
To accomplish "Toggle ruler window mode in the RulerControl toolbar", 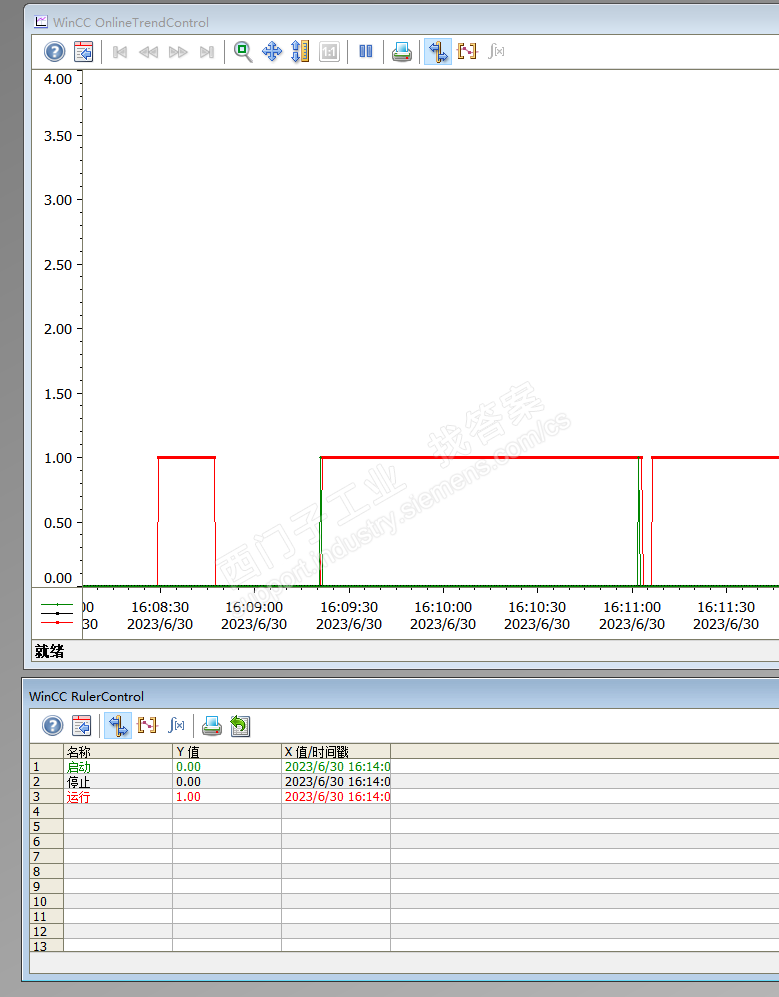I will [118, 725].
